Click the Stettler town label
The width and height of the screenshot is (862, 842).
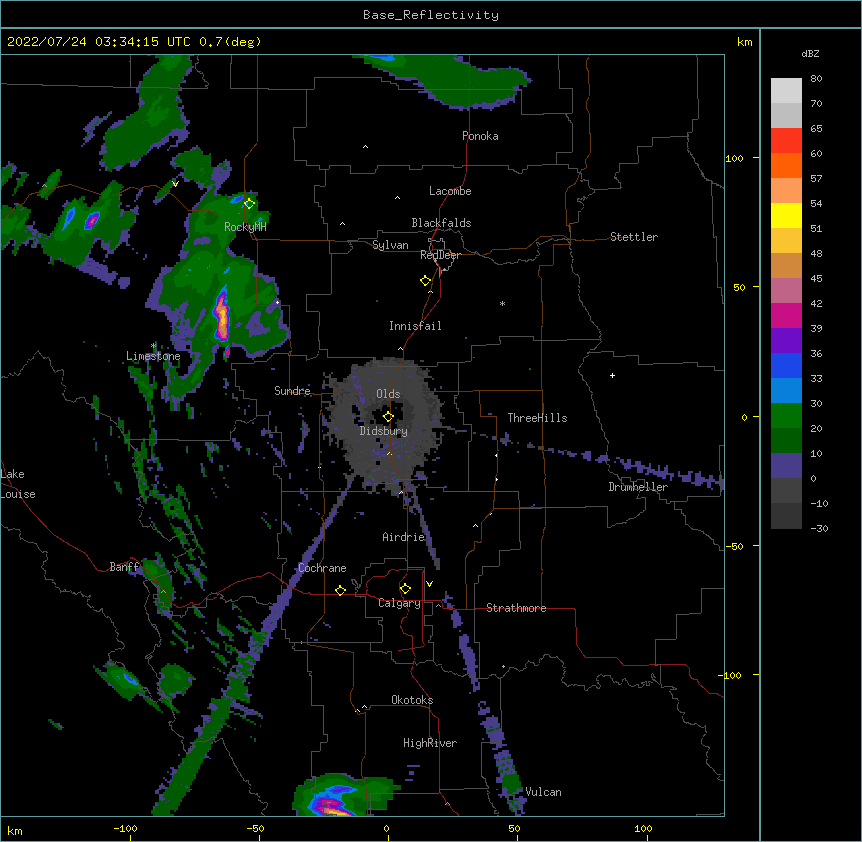point(634,237)
